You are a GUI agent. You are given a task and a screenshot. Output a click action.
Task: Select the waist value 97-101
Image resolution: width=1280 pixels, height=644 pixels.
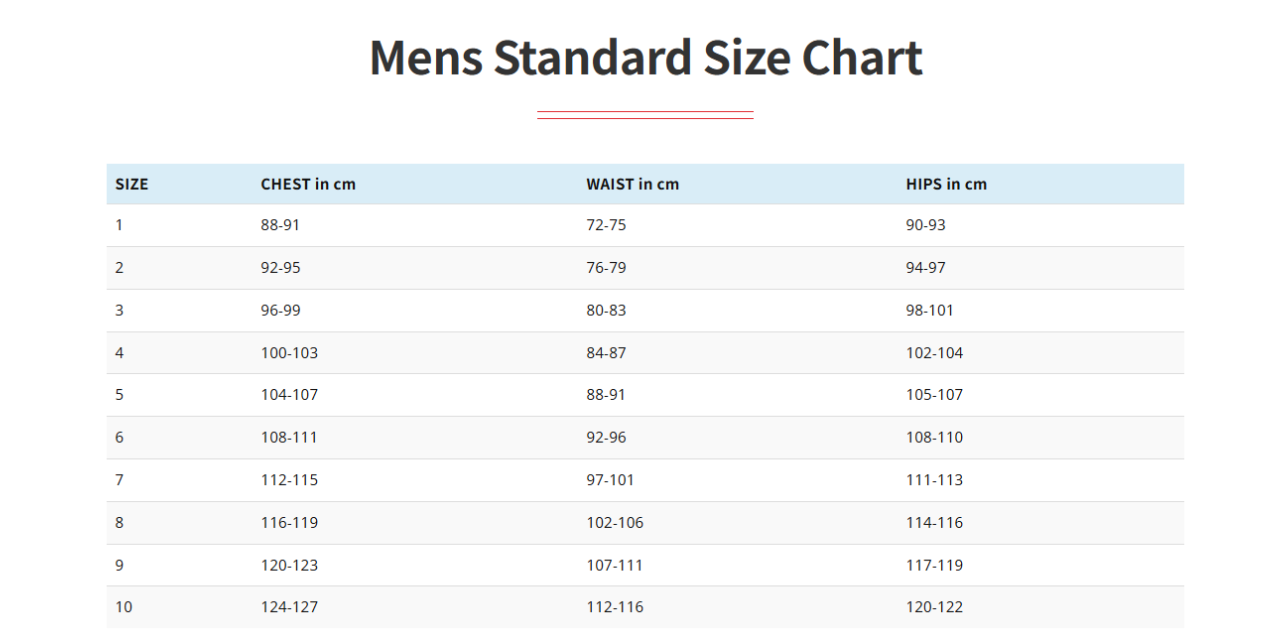pos(610,480)
